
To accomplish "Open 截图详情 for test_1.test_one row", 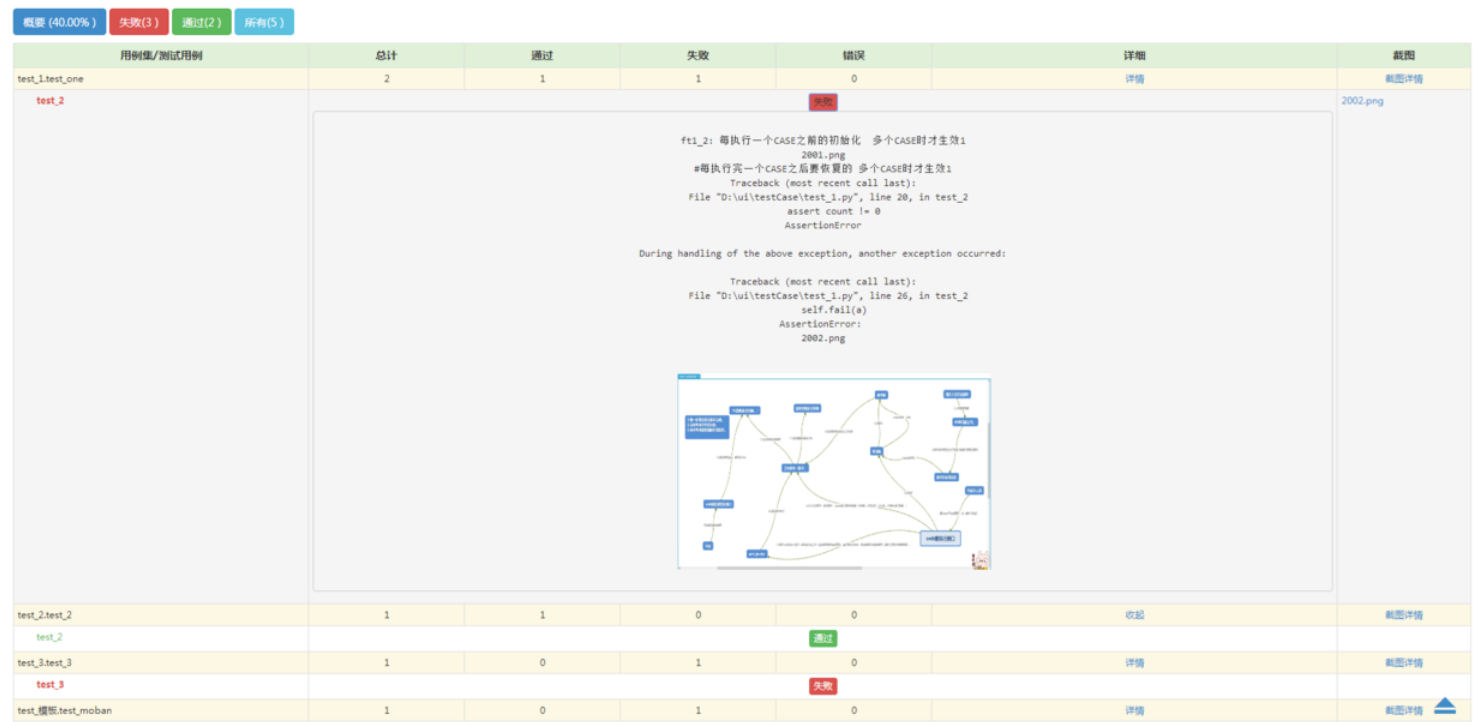I will [x=1403, y=79].
